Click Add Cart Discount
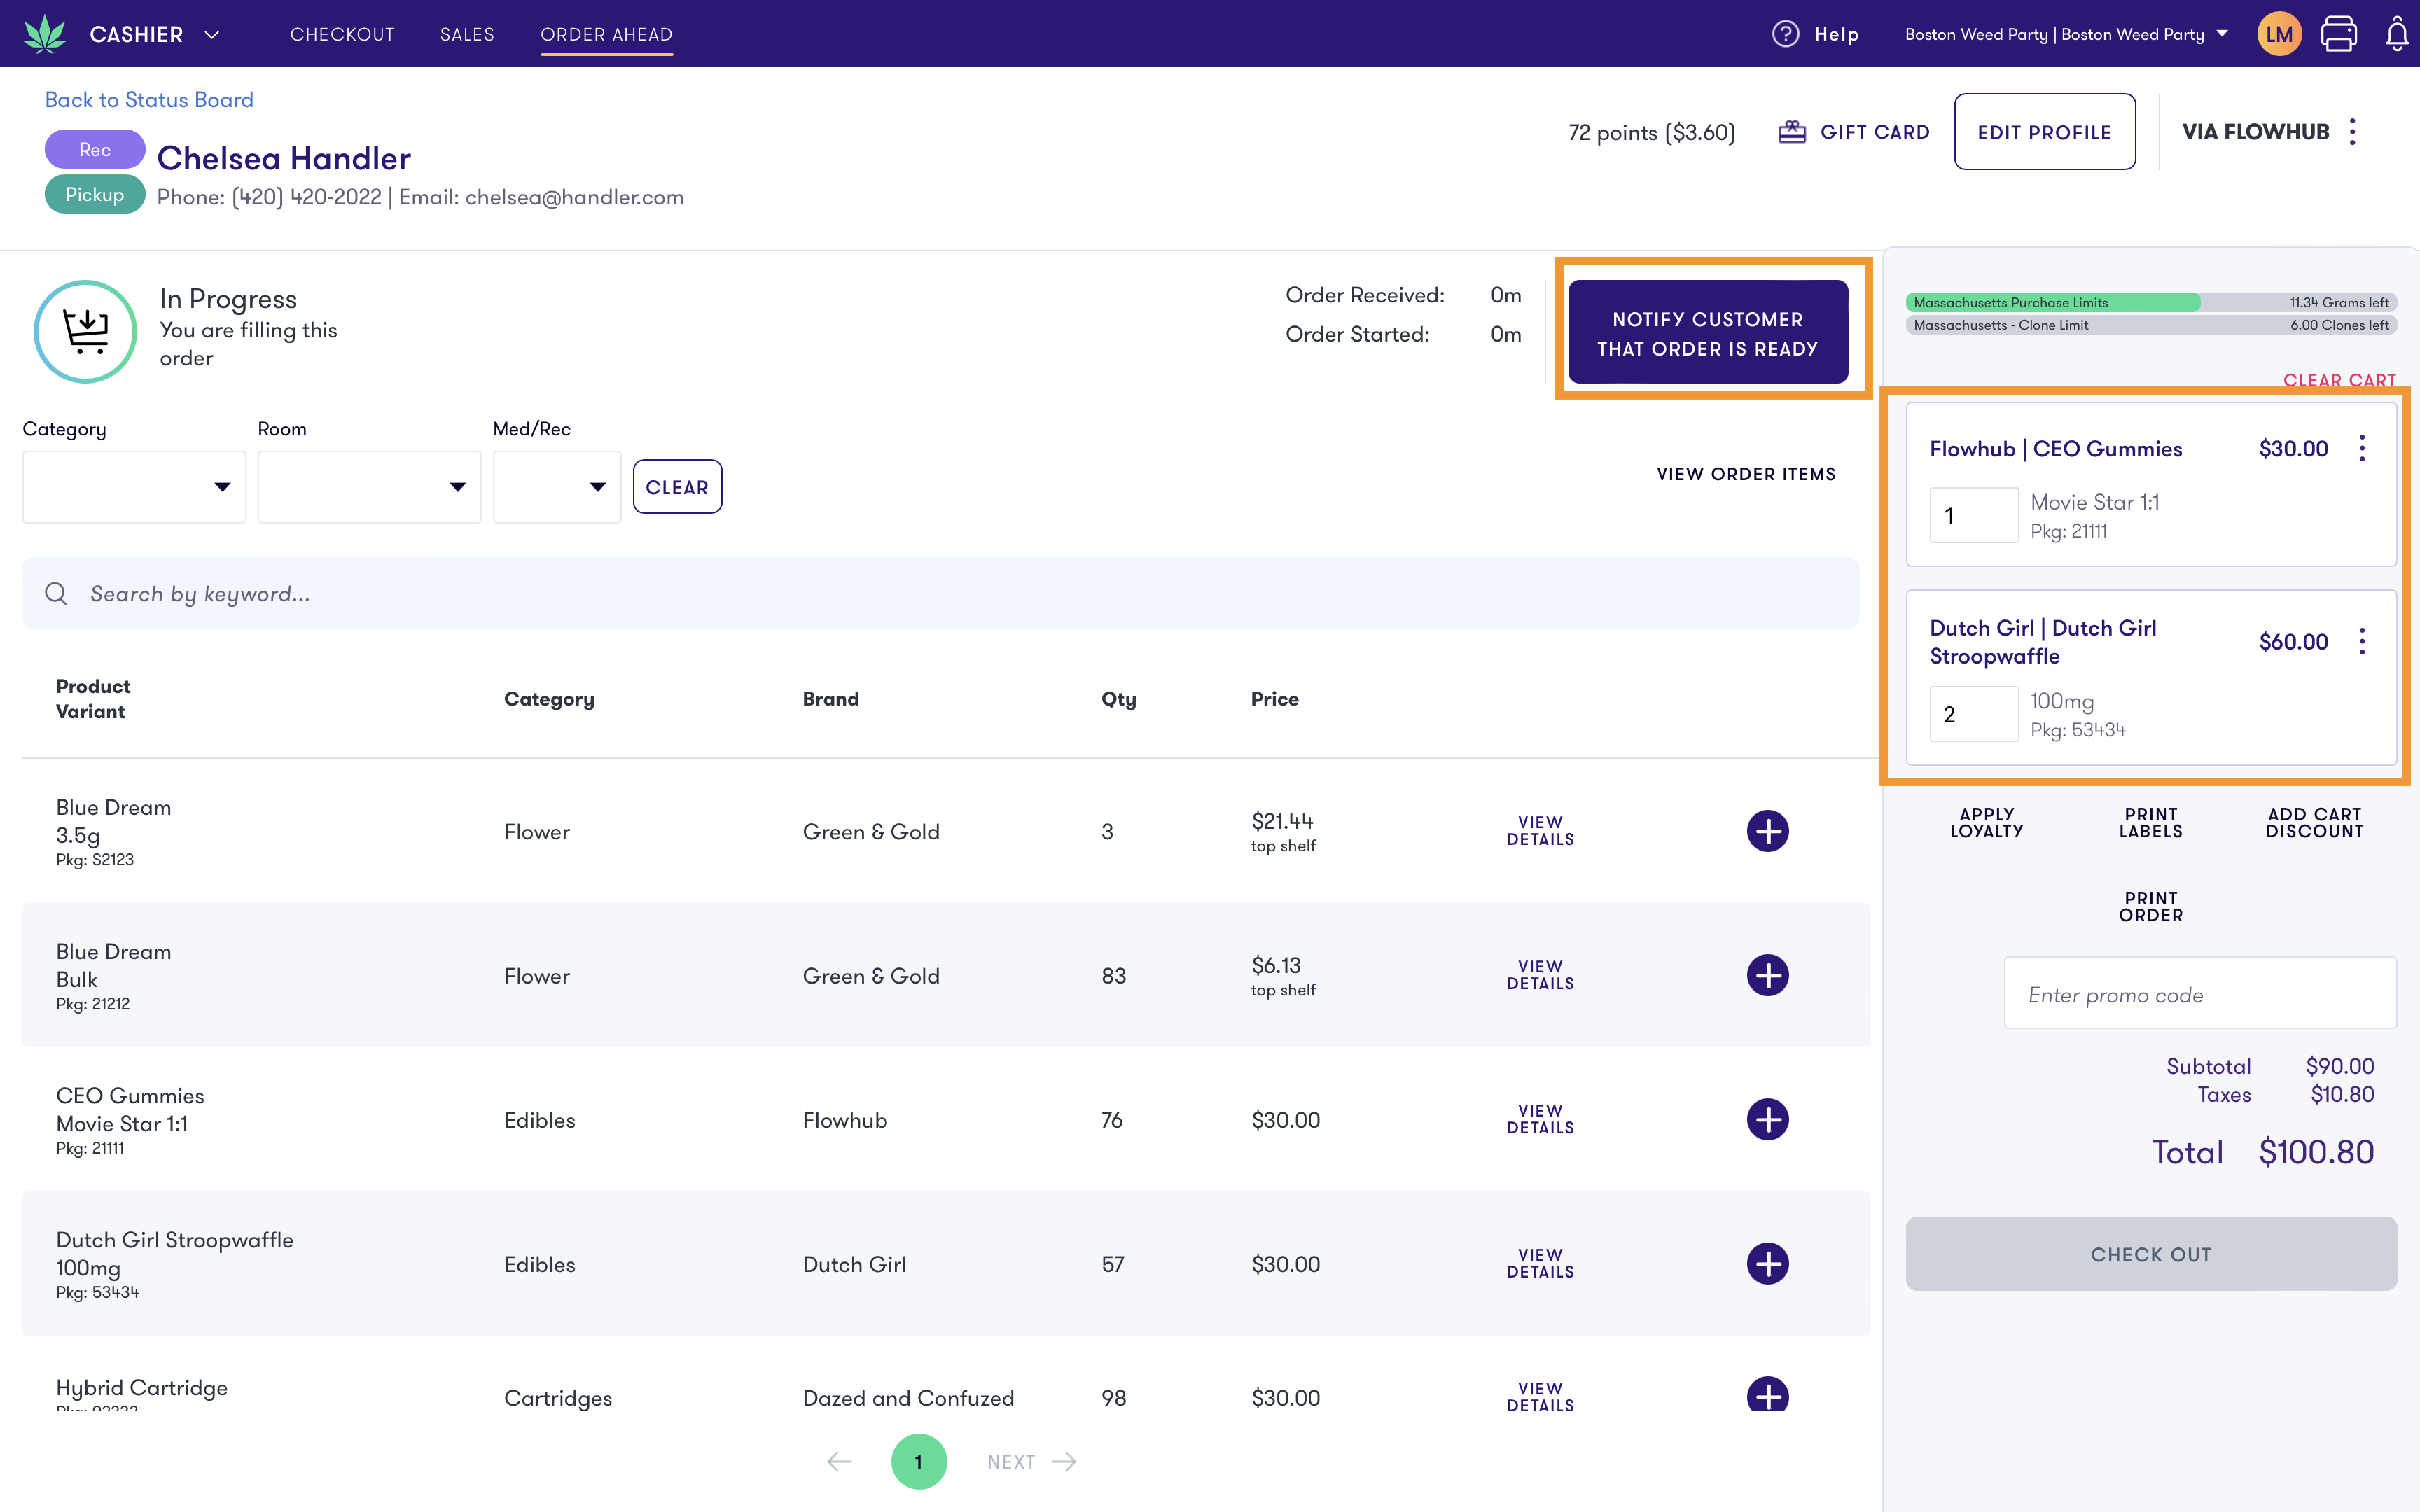 (x=2314, y=823)
